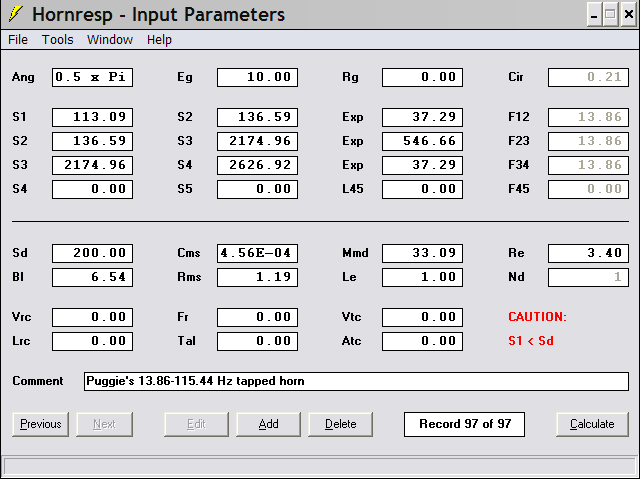Click the red S1 < Sd warning
Screen dimensions: 640x479
point(531,341)
